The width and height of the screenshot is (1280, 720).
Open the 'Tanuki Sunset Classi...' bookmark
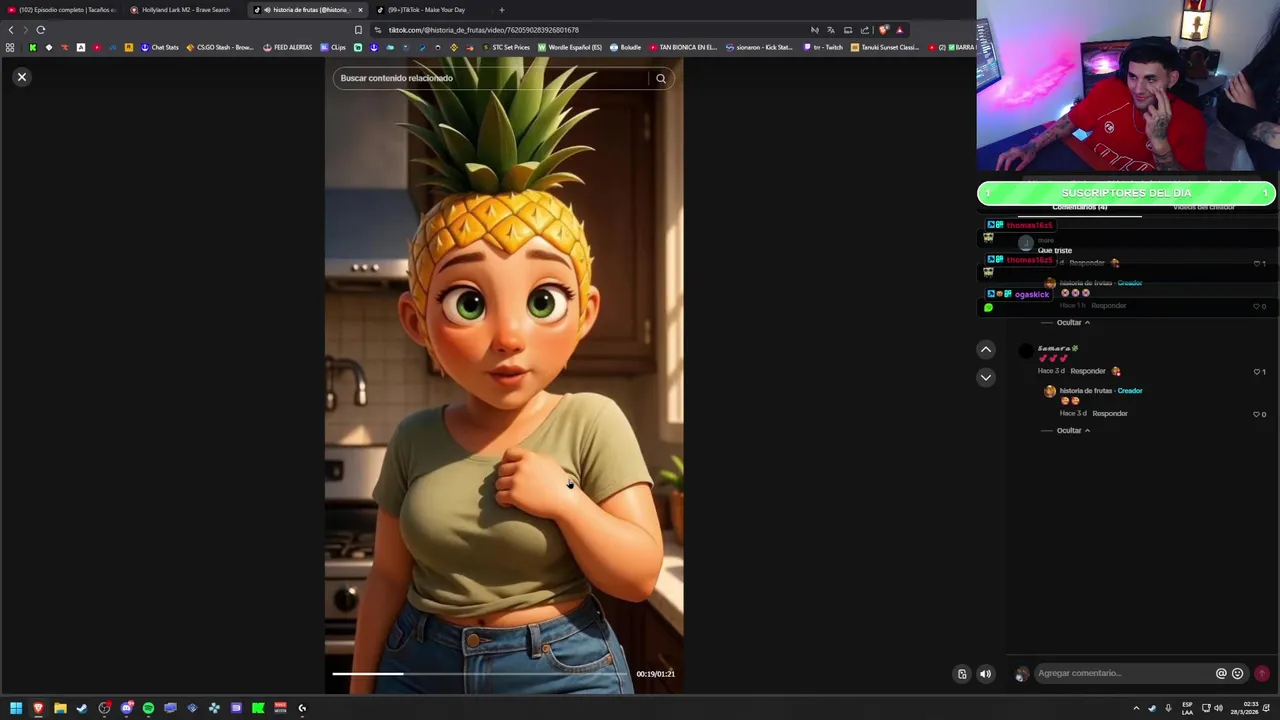click(x=885, y=47)
